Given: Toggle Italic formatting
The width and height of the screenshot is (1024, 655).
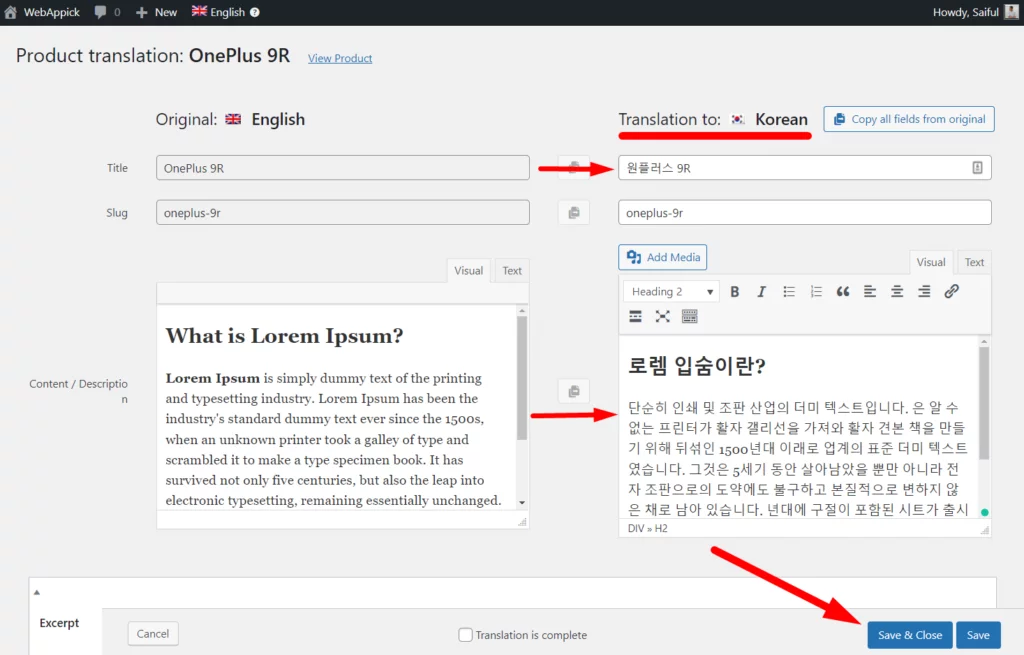Looking at the screenshot, I should (x=761, y=291).
